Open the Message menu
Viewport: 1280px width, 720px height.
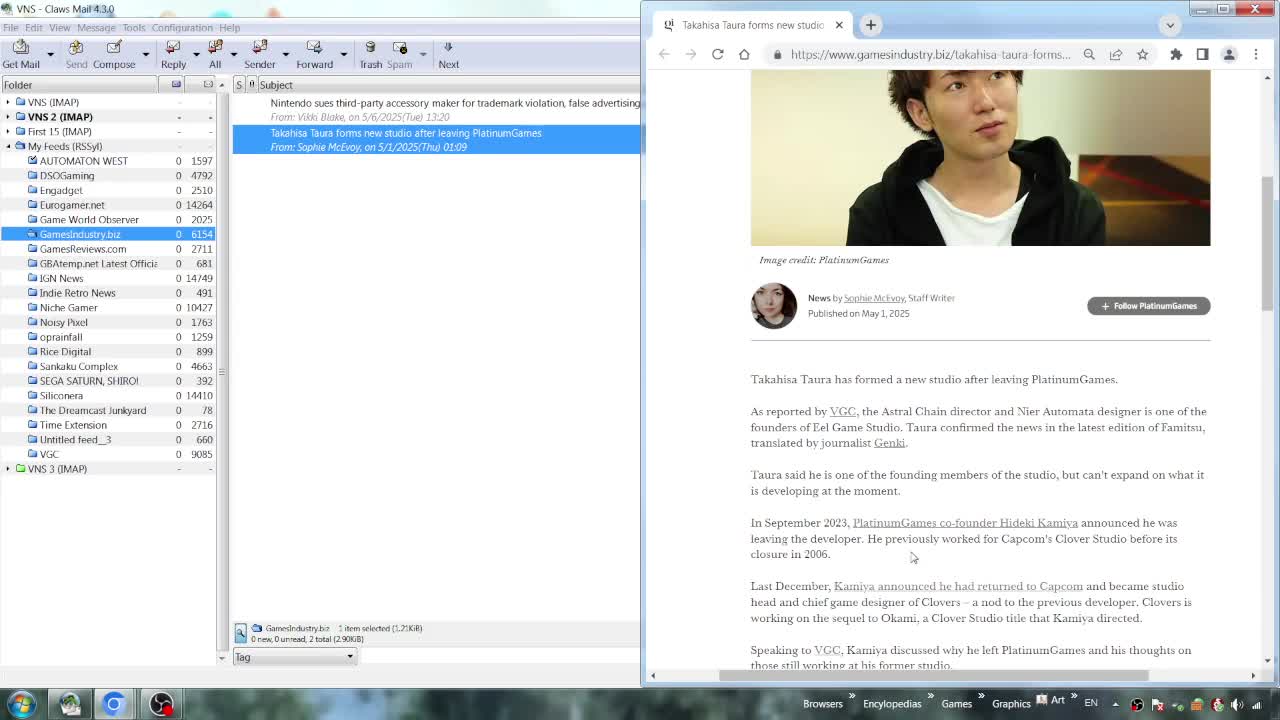[x=96, y=28]
